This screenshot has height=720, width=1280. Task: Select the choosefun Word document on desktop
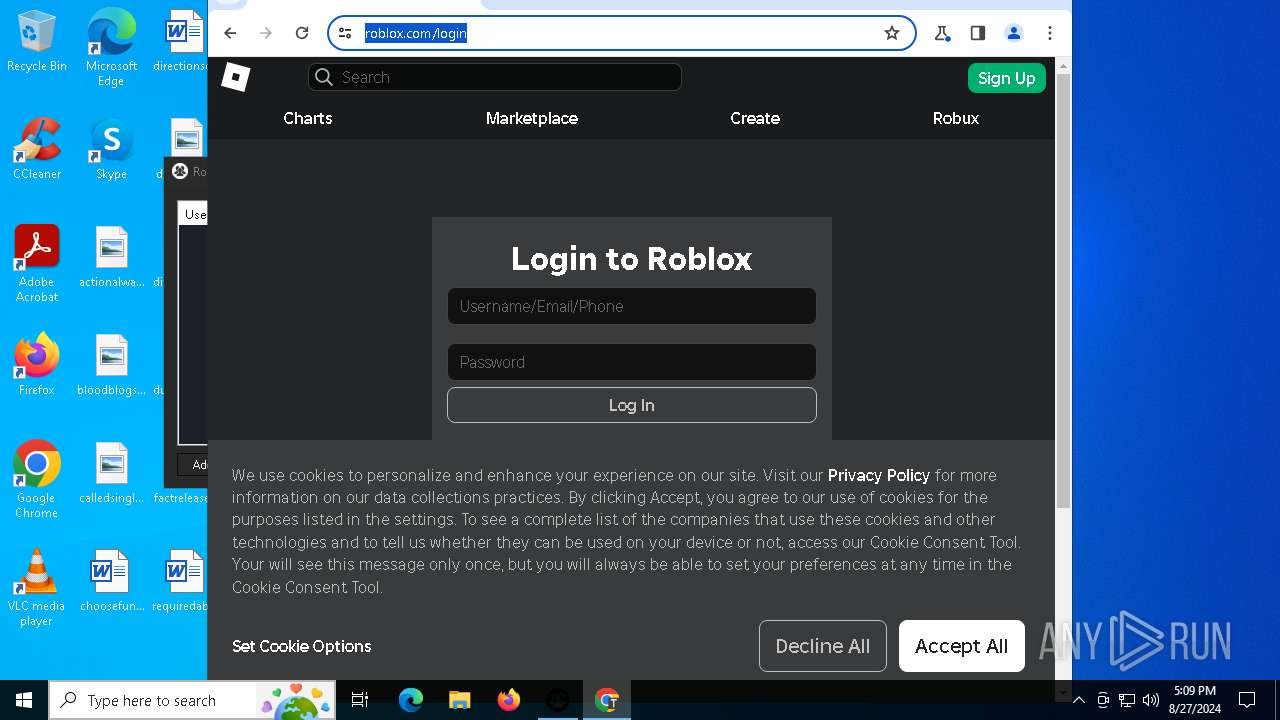[x=111, y=581]
